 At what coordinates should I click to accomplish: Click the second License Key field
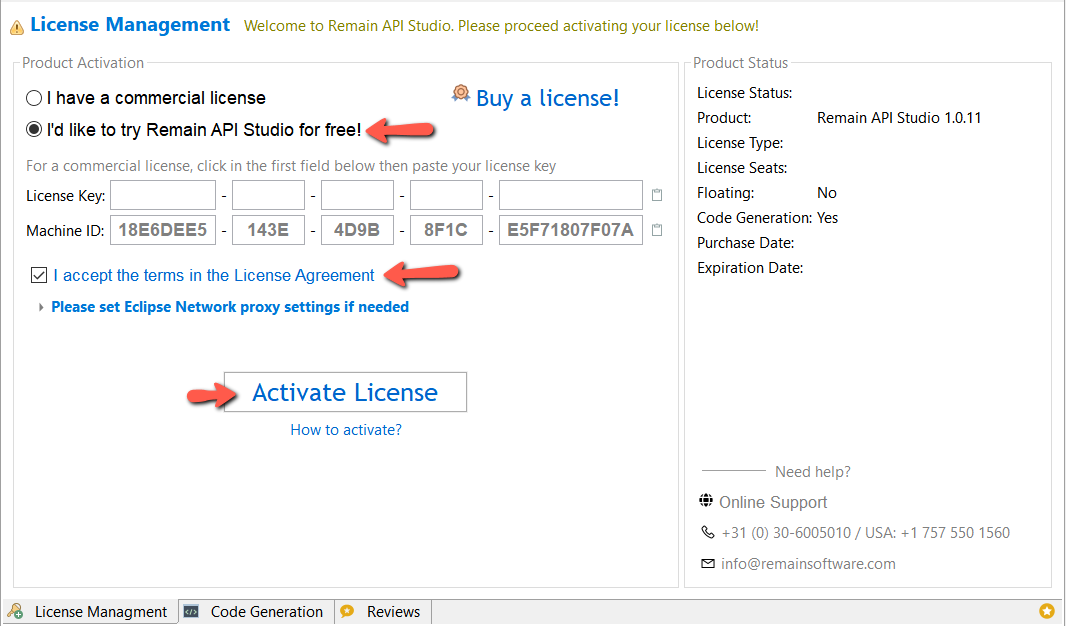[269, 195]
